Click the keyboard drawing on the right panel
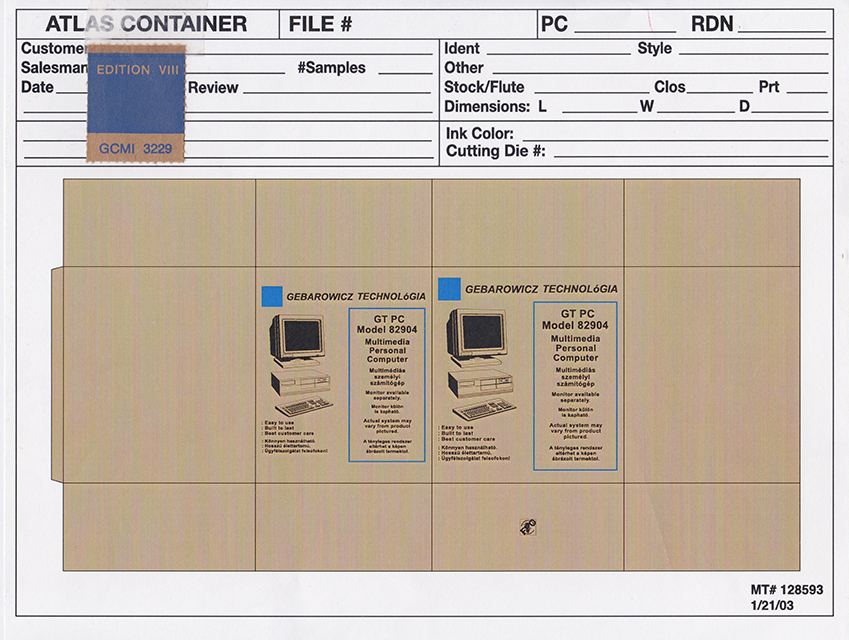 tap(485, 409)
